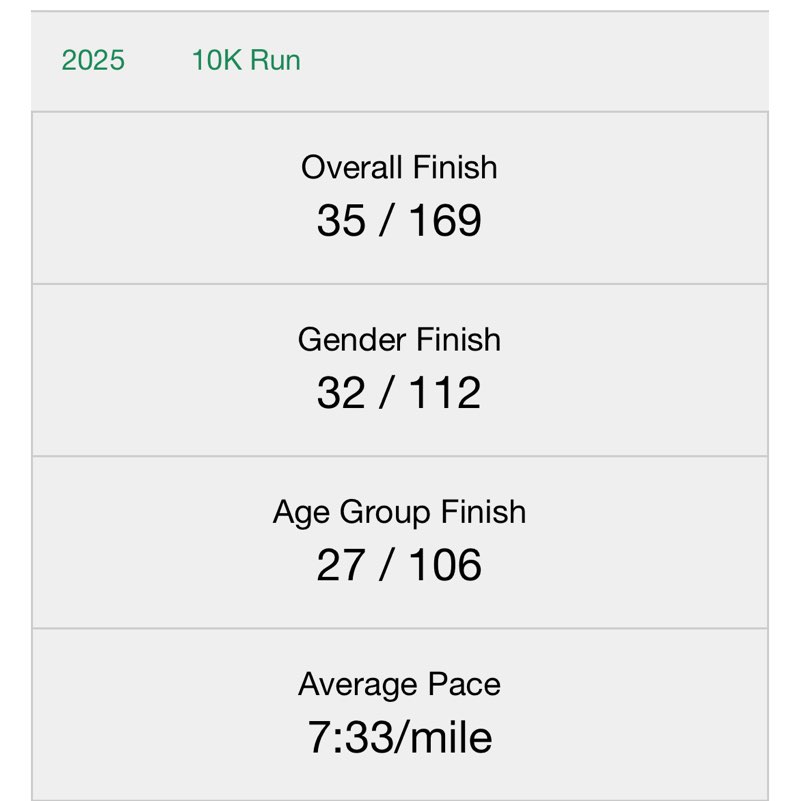Open the 2025 year link
The height and width of the screenshot is (801, 800).
(93, 60)
